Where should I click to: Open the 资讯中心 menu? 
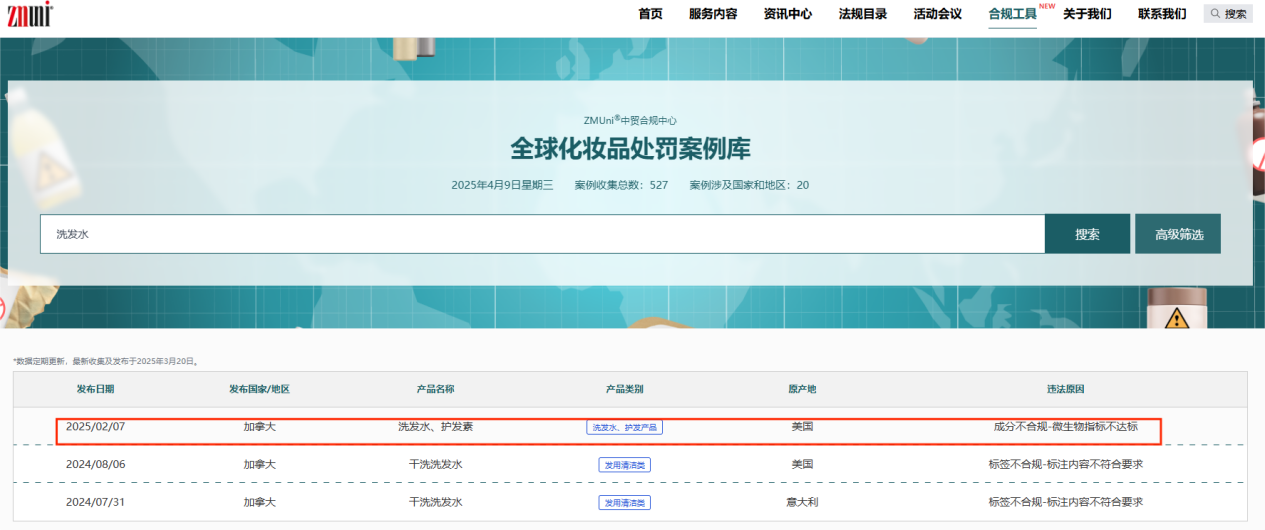788,14
